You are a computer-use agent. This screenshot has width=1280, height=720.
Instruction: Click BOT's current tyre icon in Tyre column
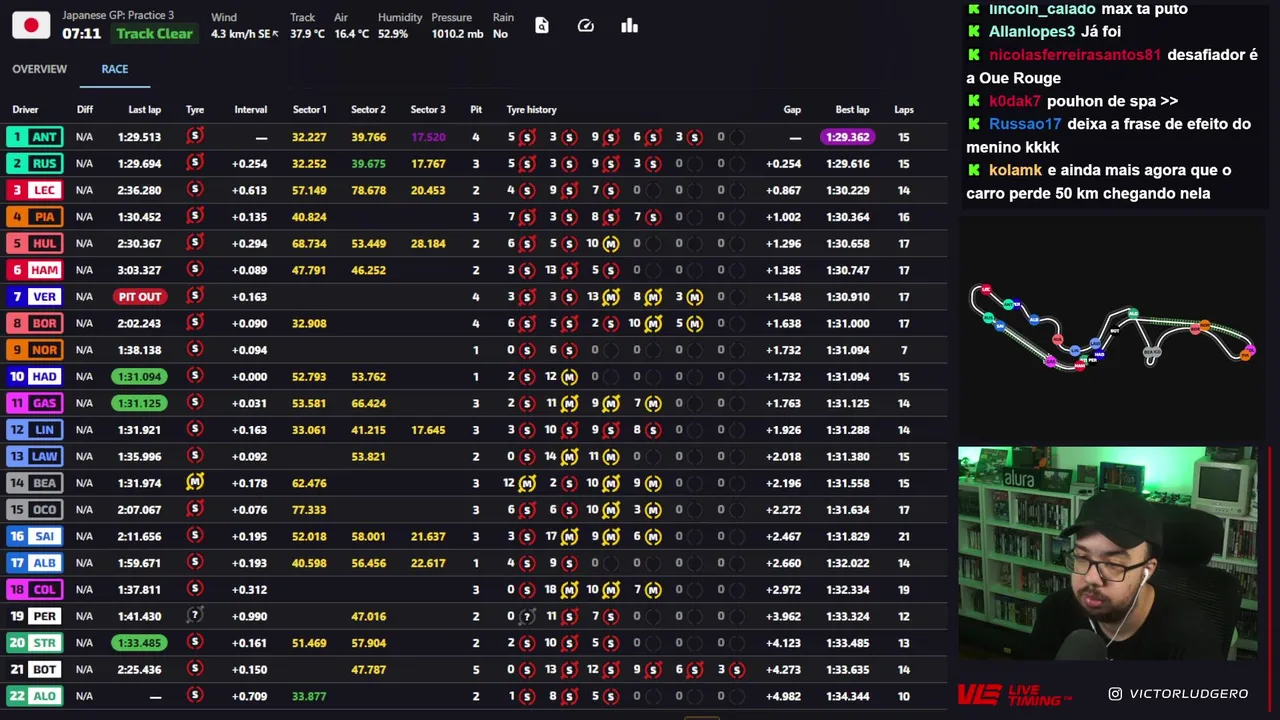click(195, 669)
